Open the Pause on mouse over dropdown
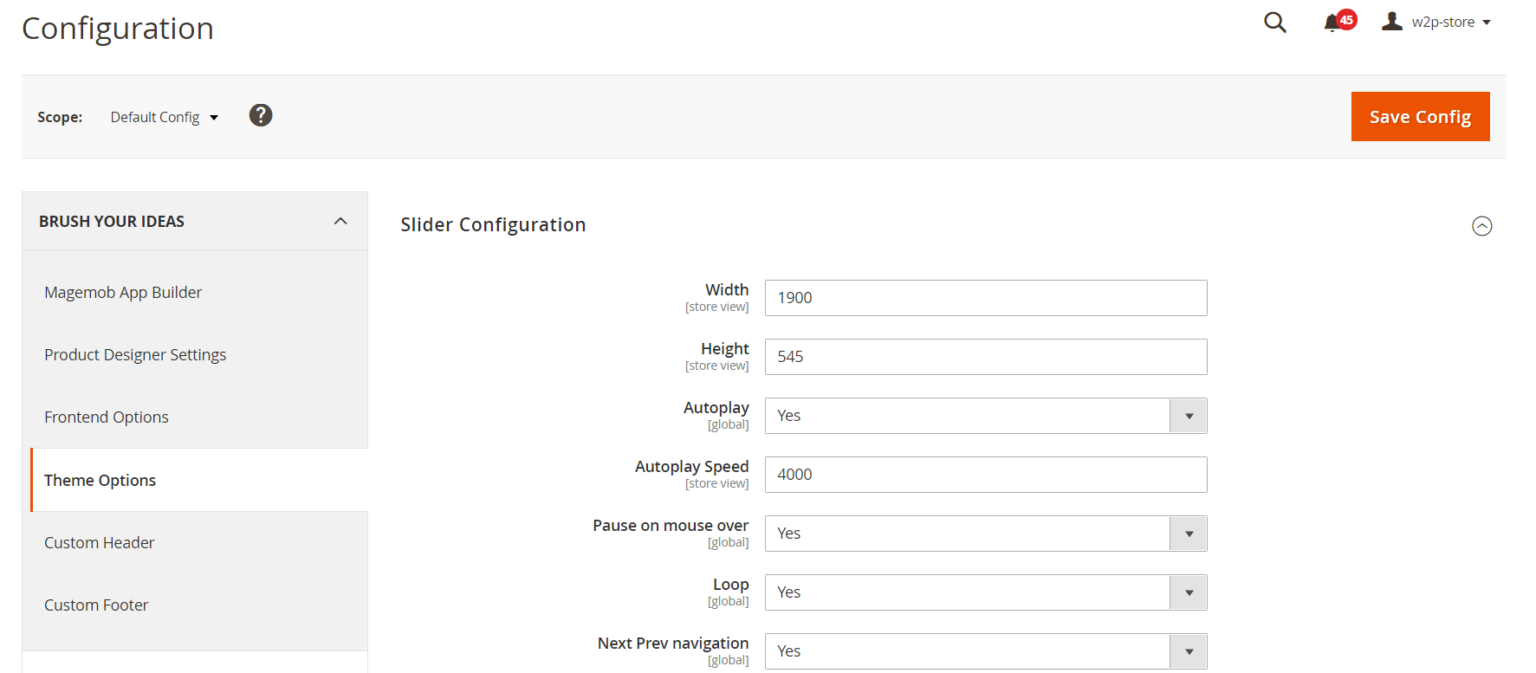This screenshot has height=673, width=1536. (x=1188, y=533)
